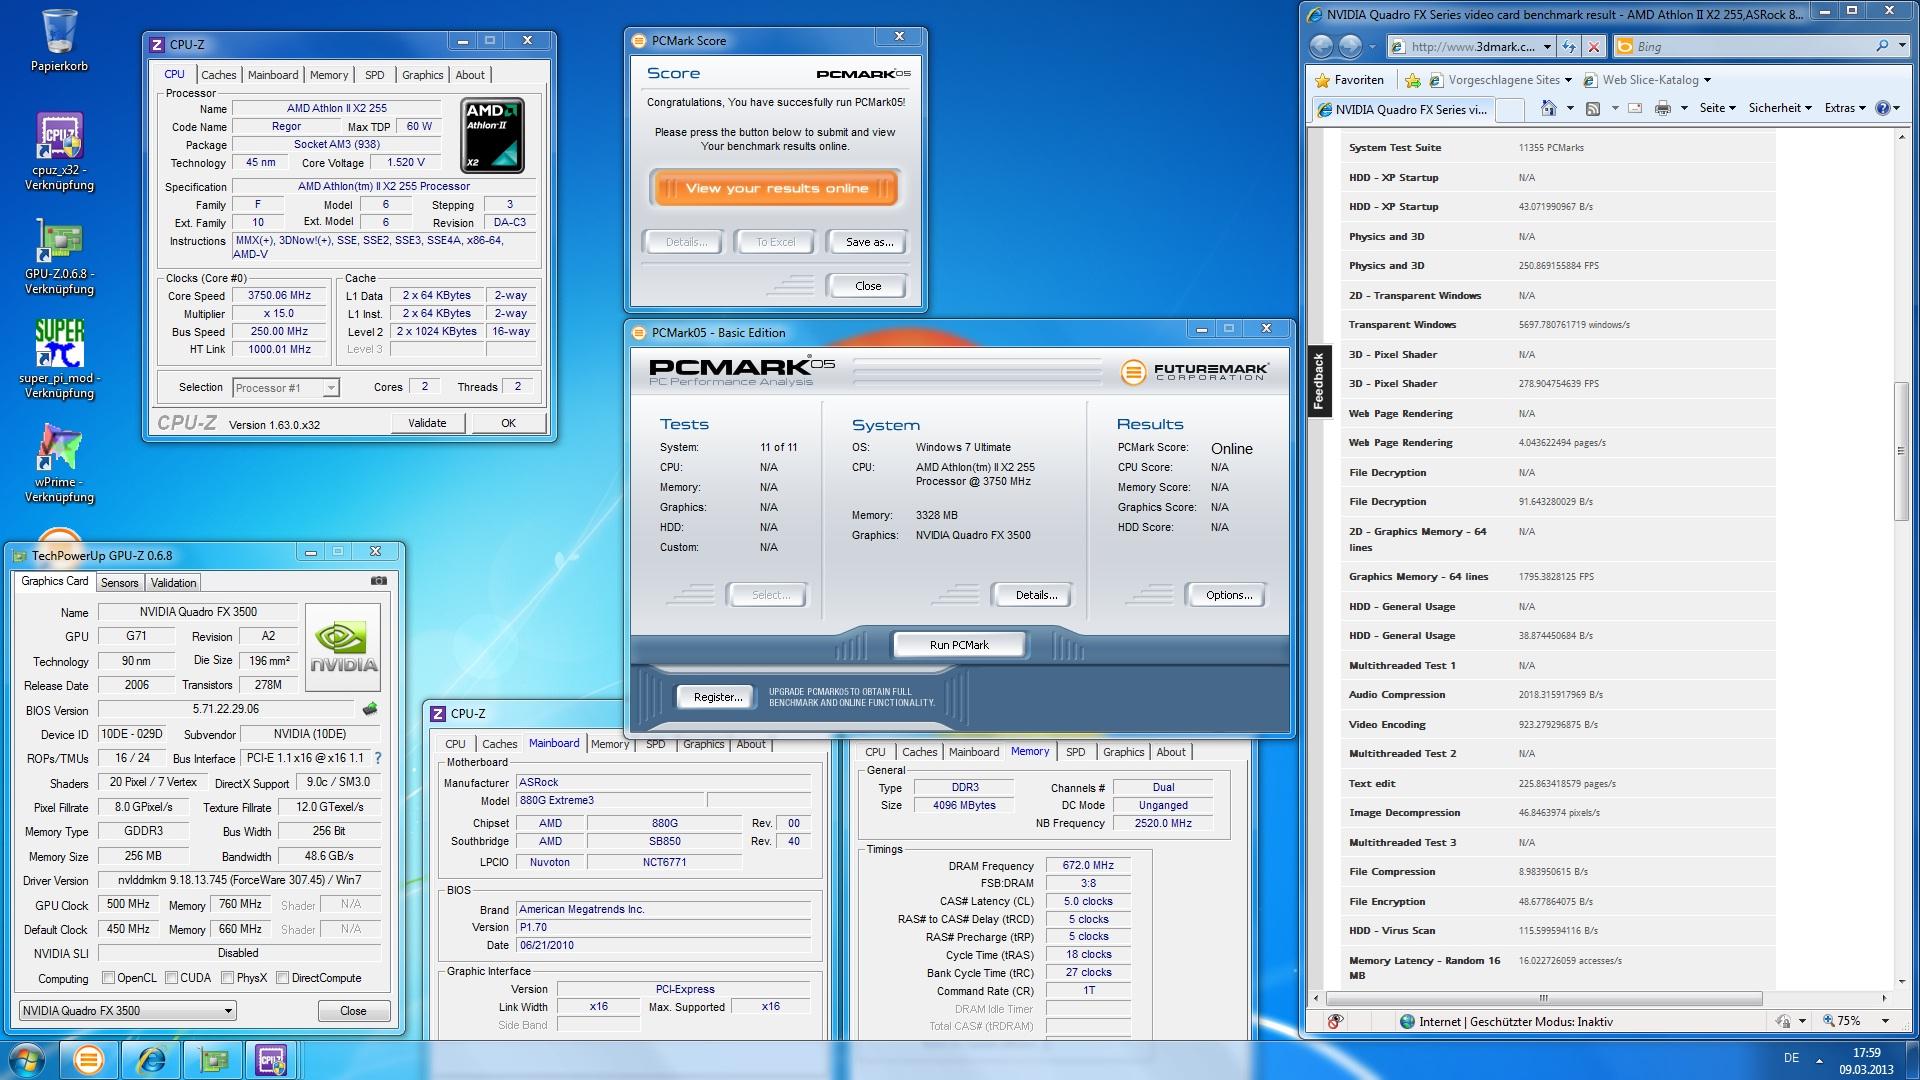This screenshot has width=1920, height=1080.
Task: Click the Bing search magnifier icon
Action: pyautogui.click(x=1882, y=46)
